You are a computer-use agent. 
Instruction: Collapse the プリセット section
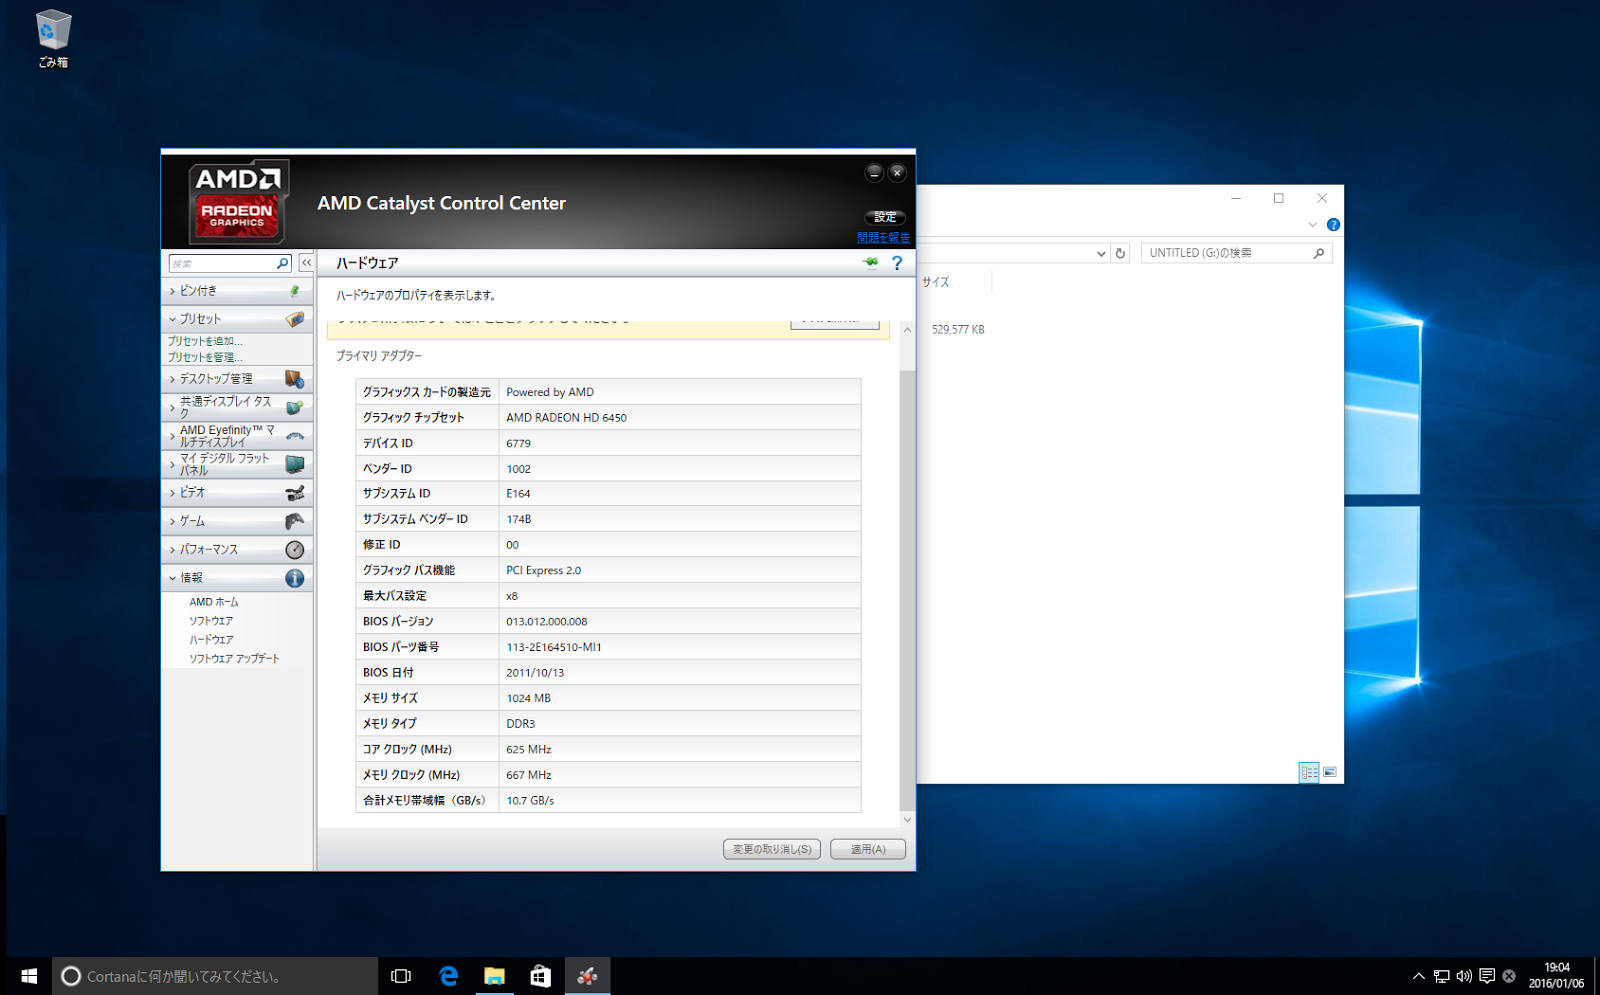173,319
